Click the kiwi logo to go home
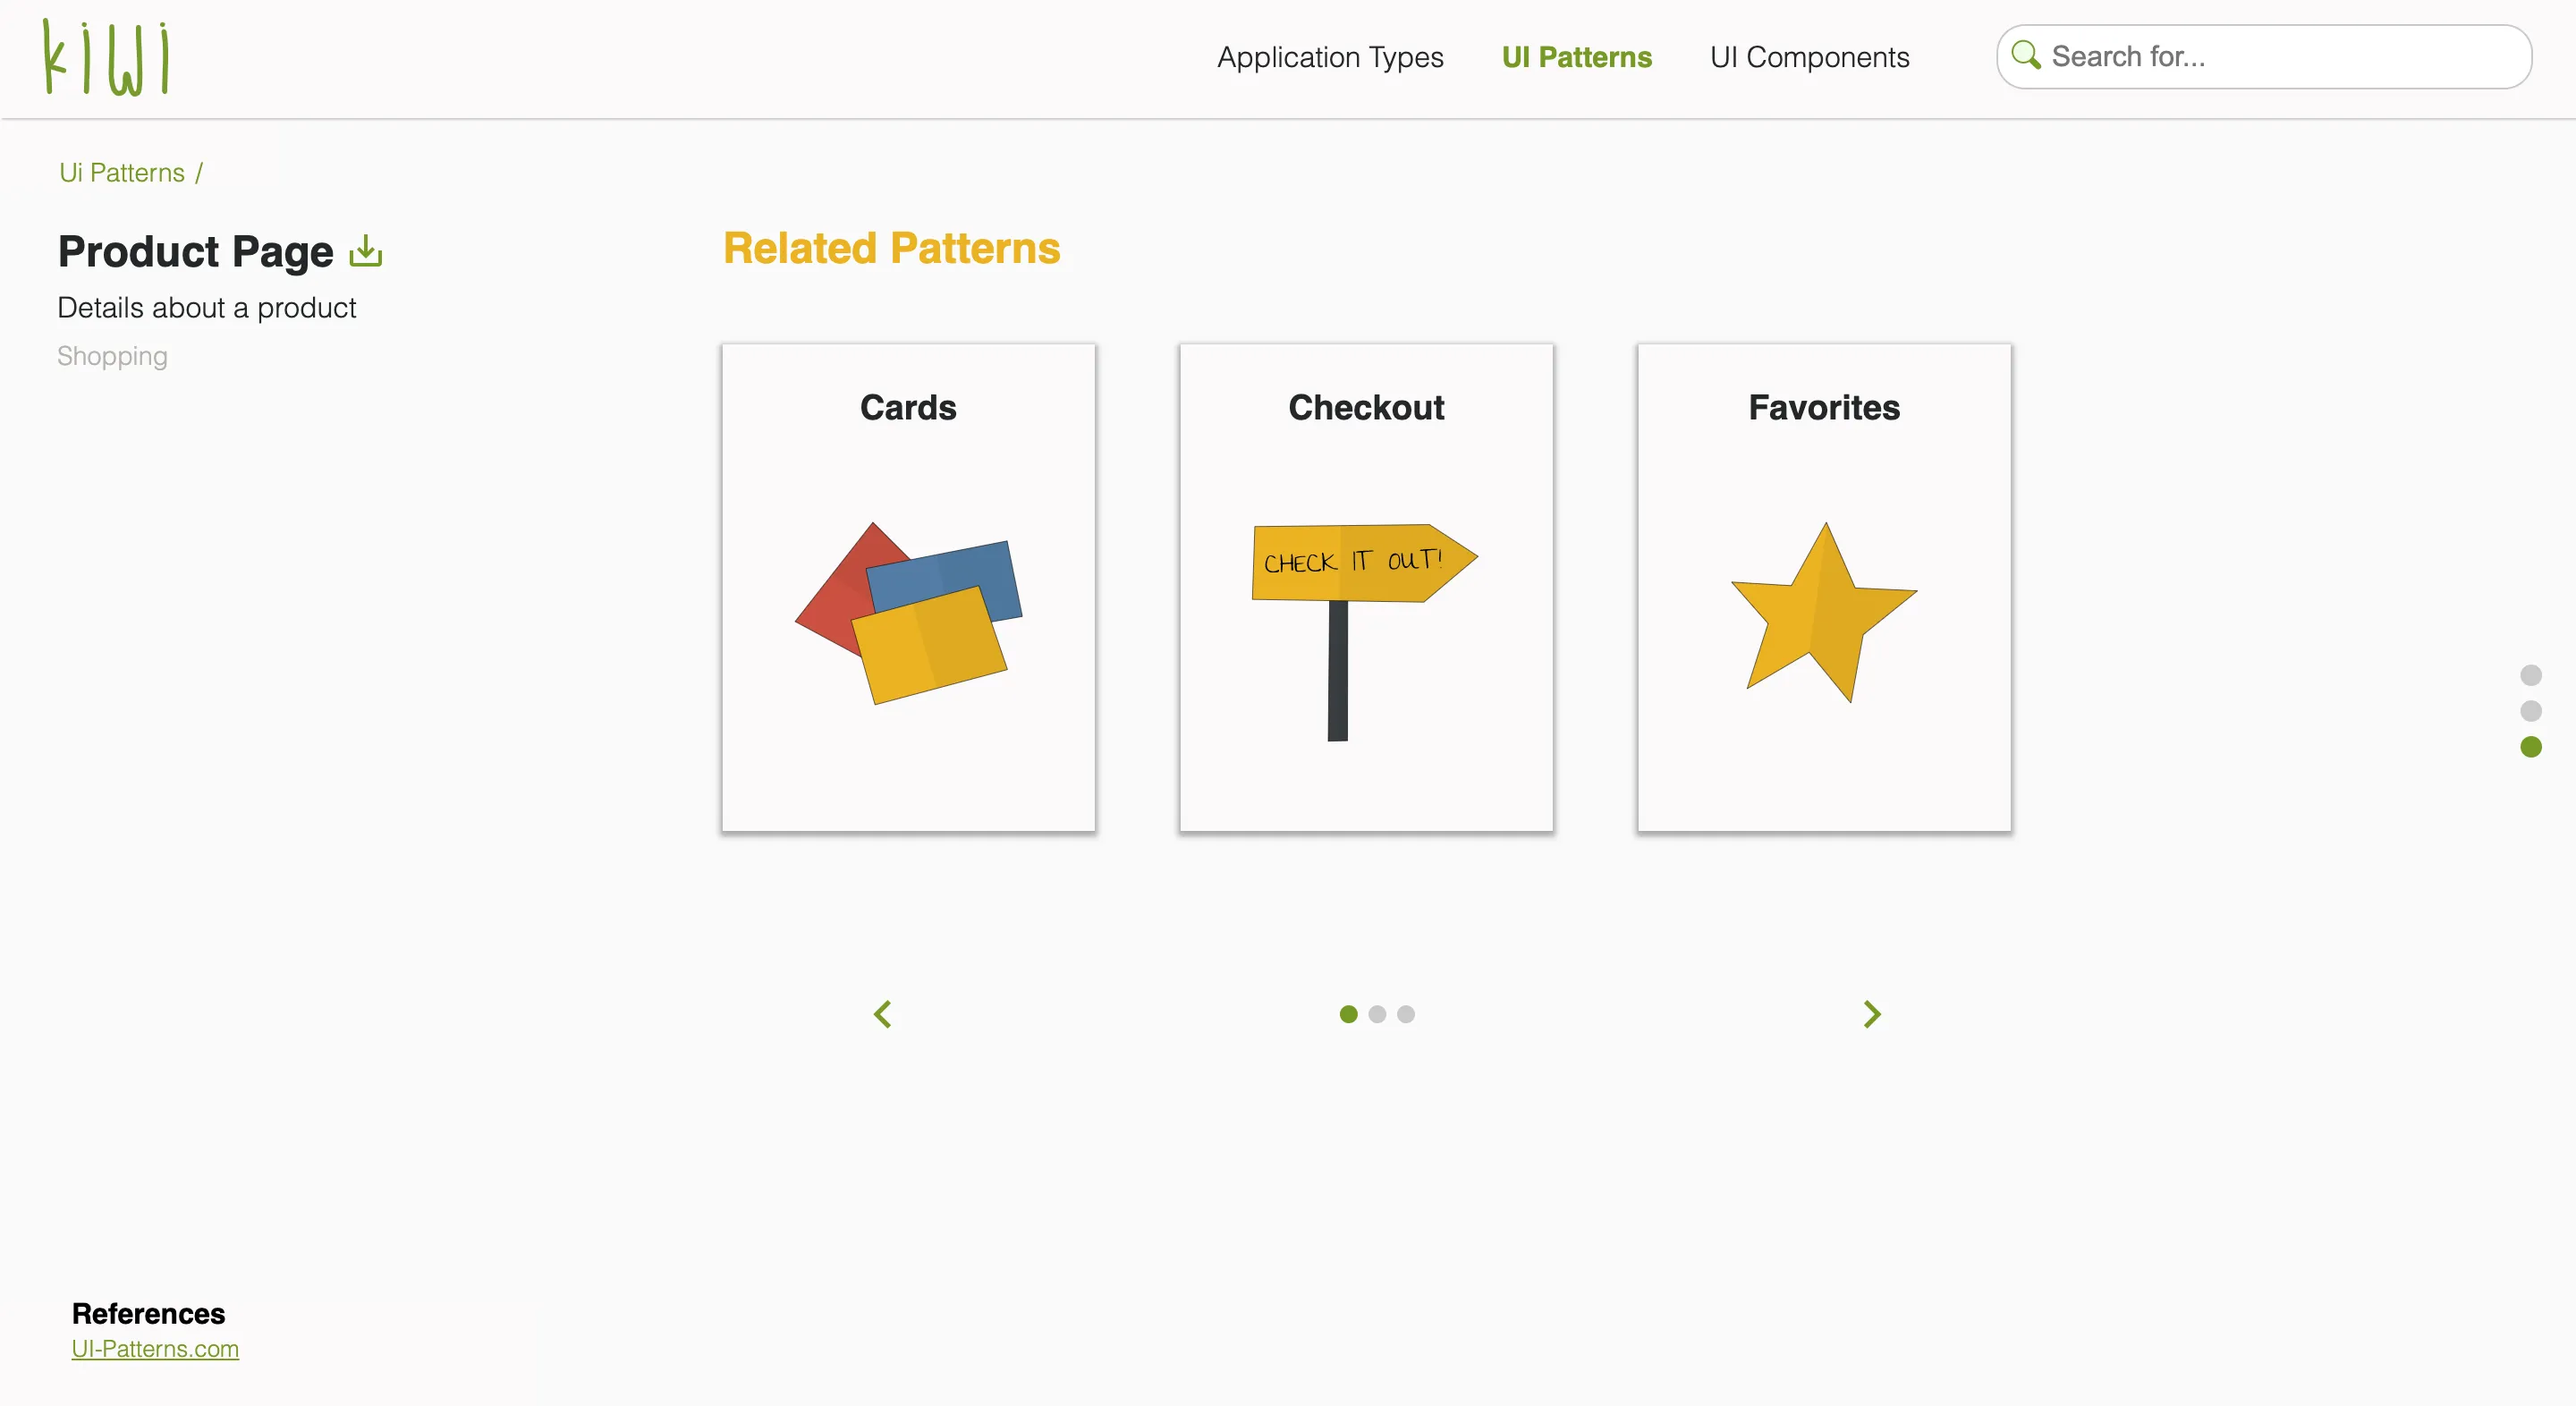2576x1406 pixels. tap(106, 57)
